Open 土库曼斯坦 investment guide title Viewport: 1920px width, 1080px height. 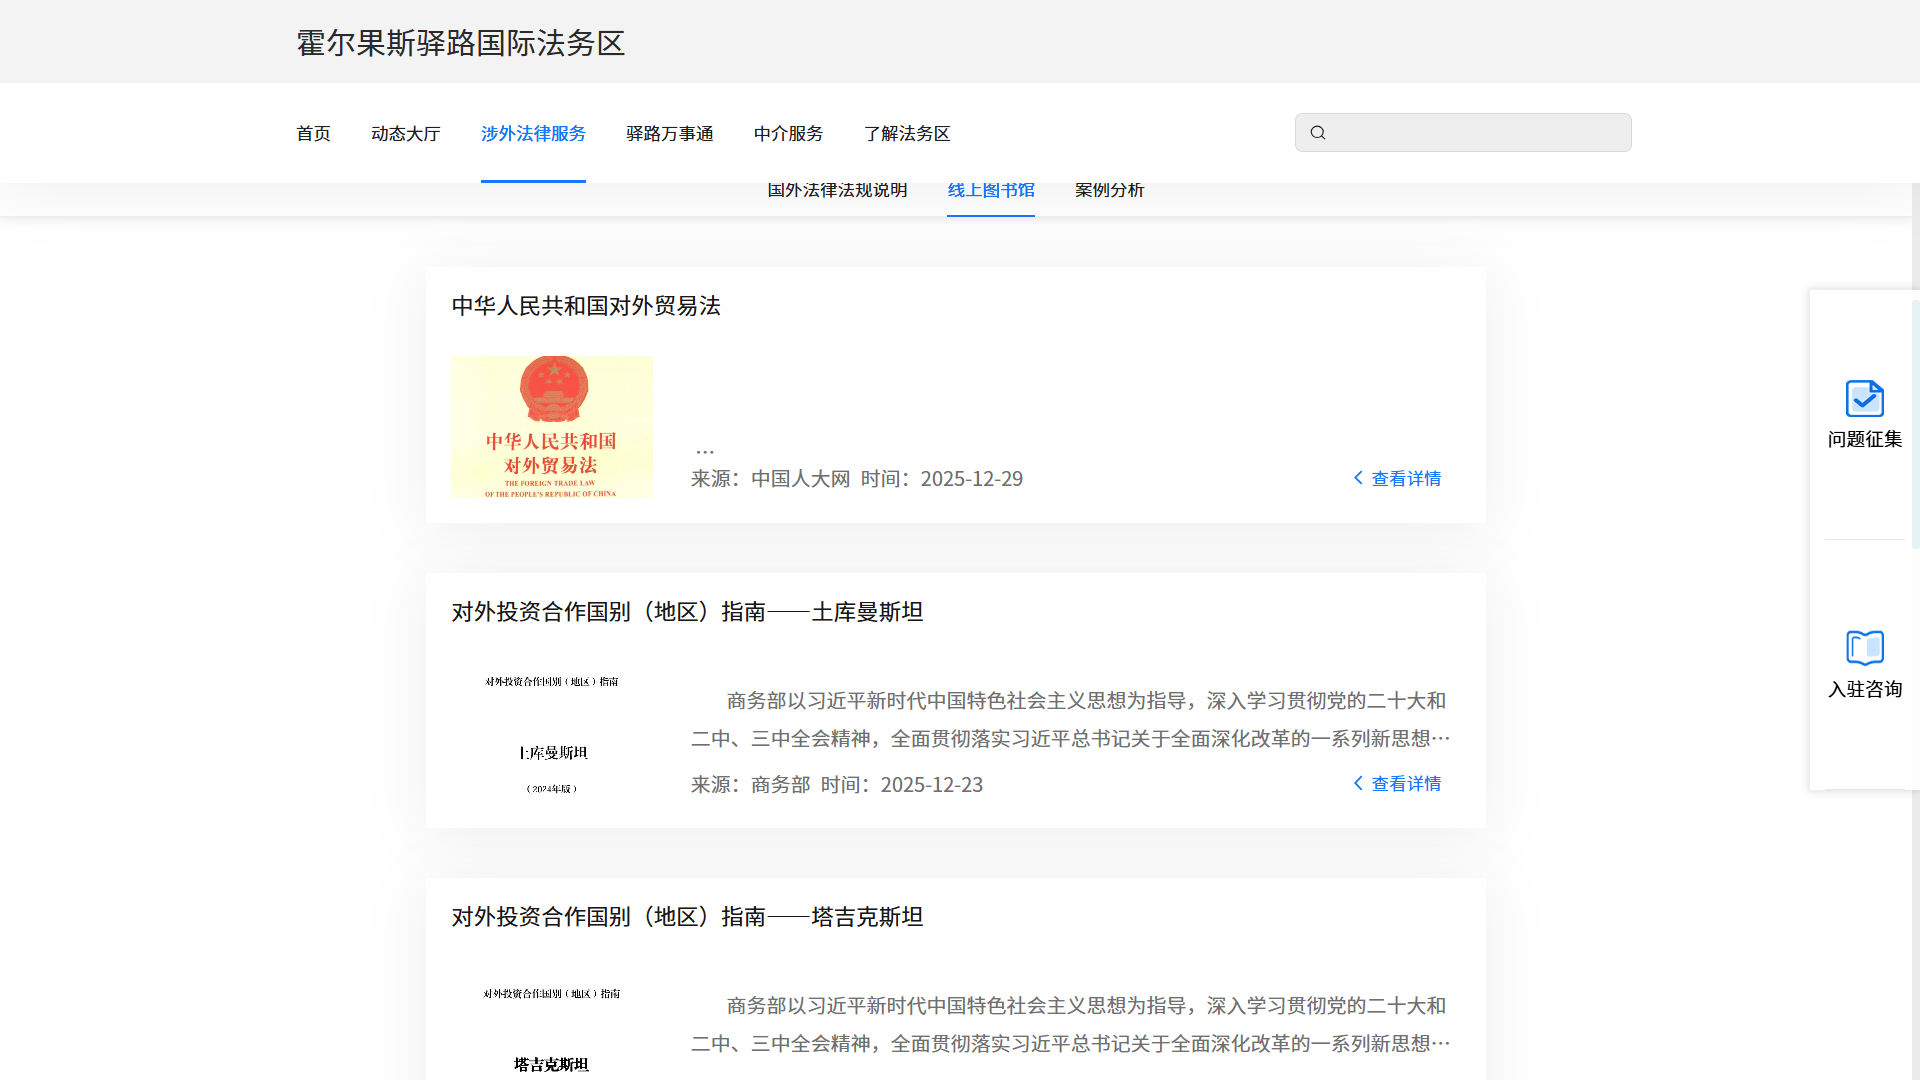[687, 612]
